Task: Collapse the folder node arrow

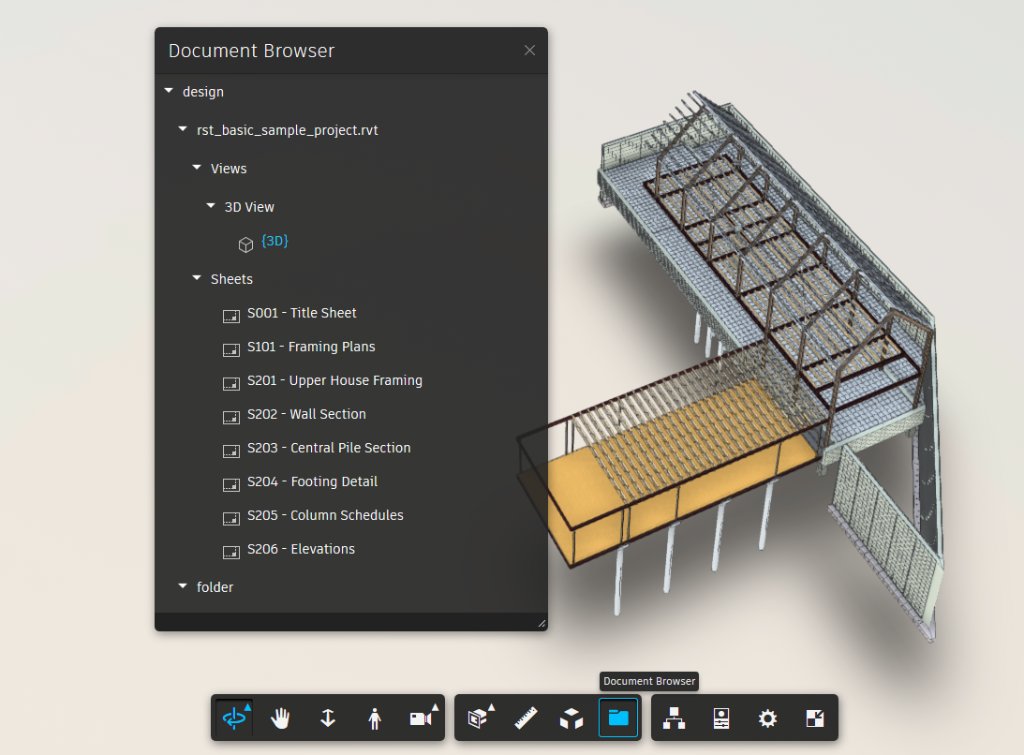Action: (x=183, y=586)
